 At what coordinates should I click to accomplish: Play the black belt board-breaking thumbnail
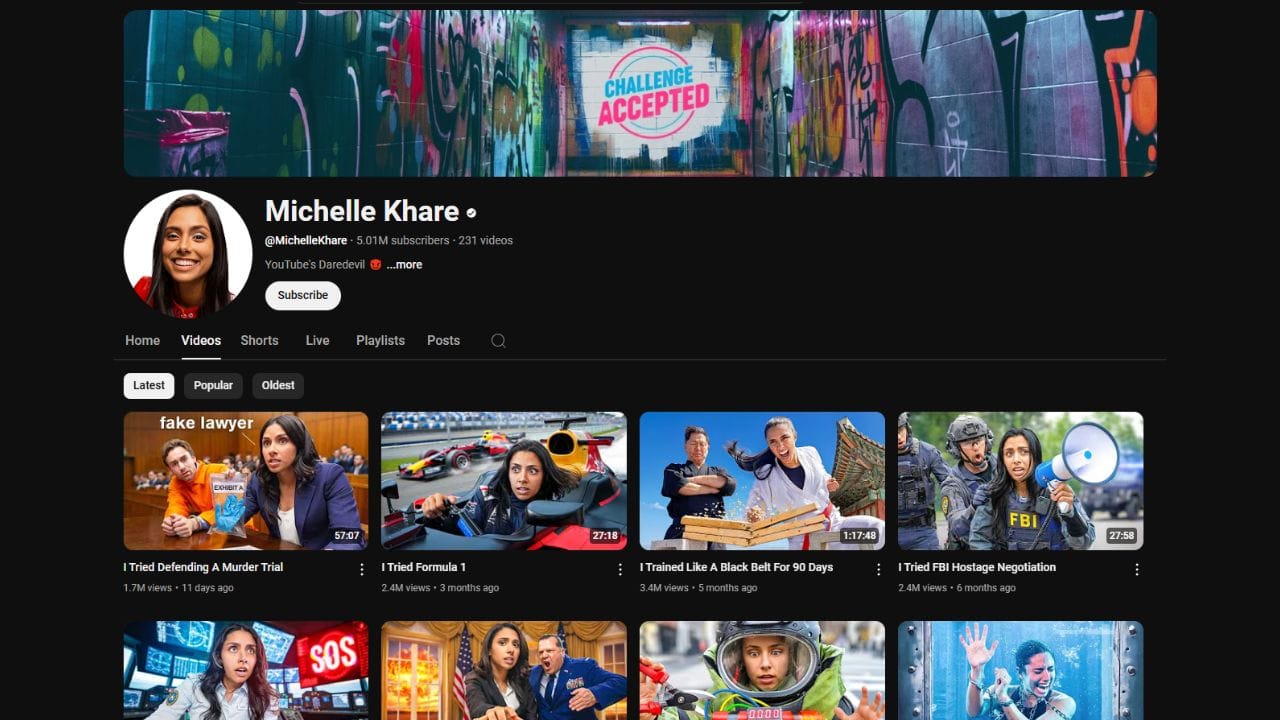tap(762, 481)
